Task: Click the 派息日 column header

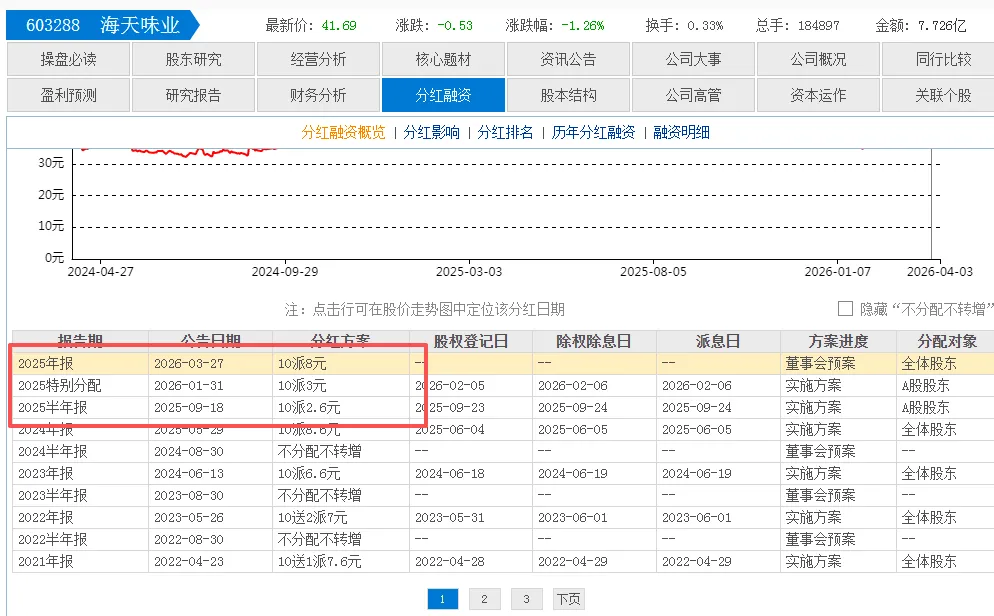Action: (x=718, y=342)
